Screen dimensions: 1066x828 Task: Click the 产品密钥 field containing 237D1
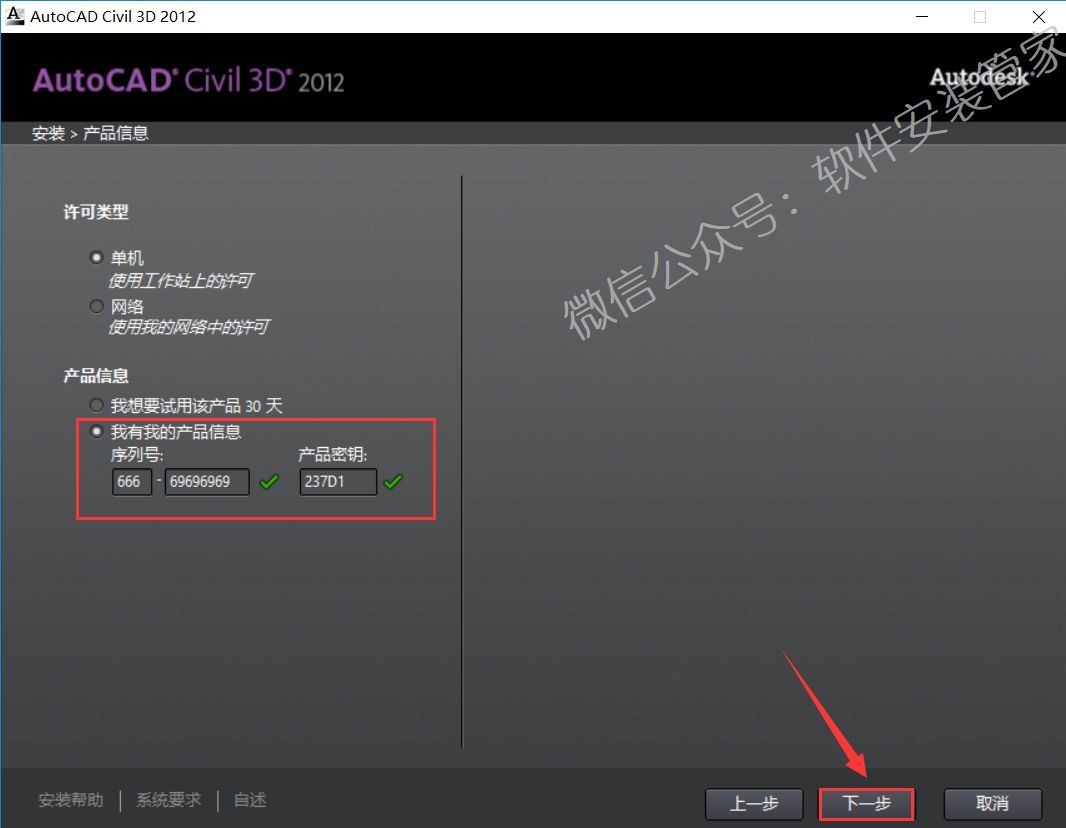coord(338,482)
